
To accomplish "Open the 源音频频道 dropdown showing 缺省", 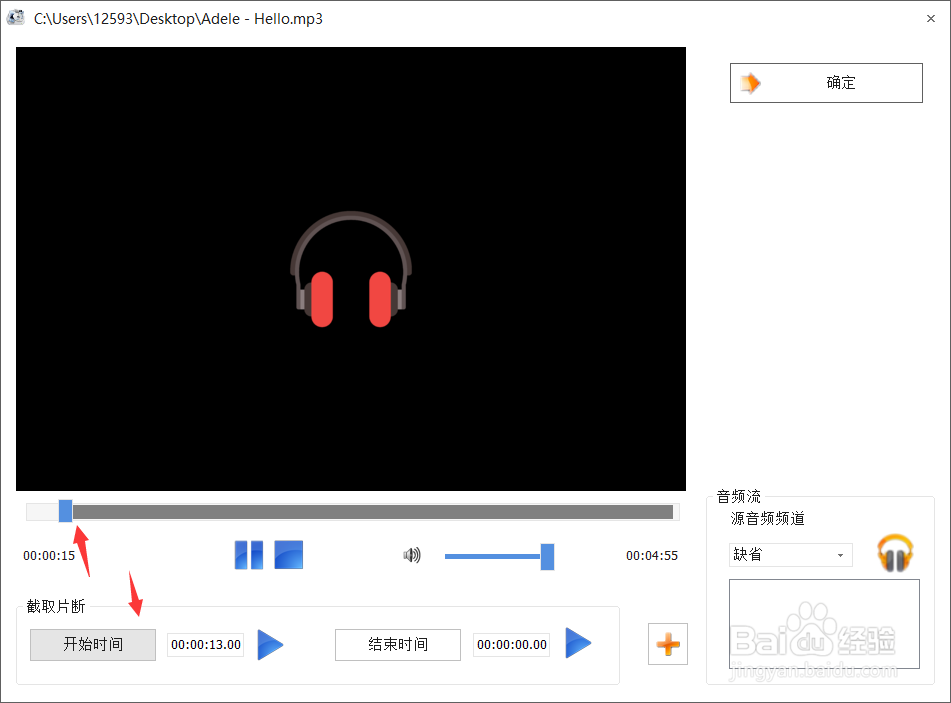I will pos(790,555).
